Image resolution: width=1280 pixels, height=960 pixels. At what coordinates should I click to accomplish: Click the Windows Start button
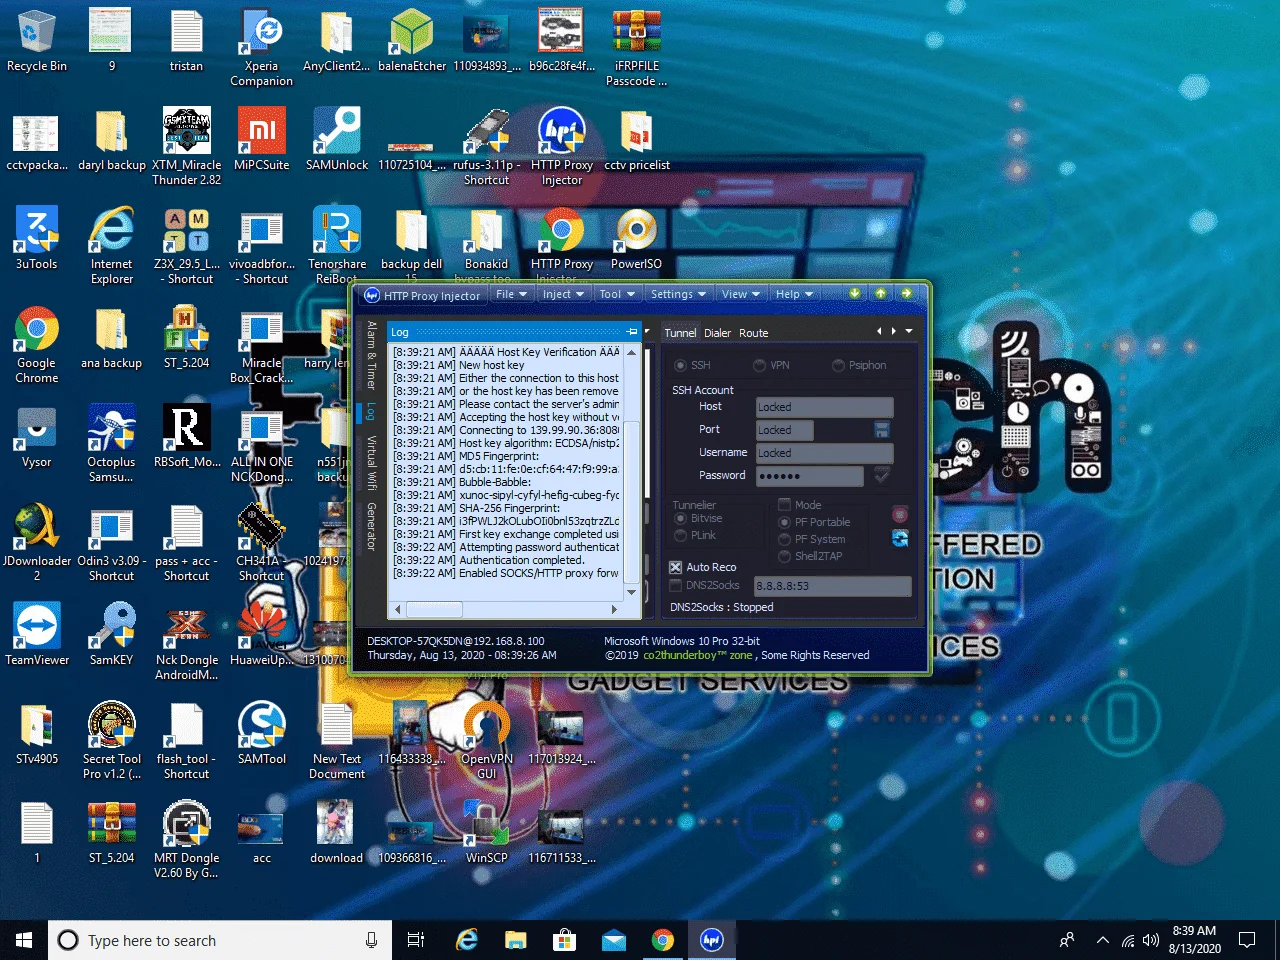24,940
